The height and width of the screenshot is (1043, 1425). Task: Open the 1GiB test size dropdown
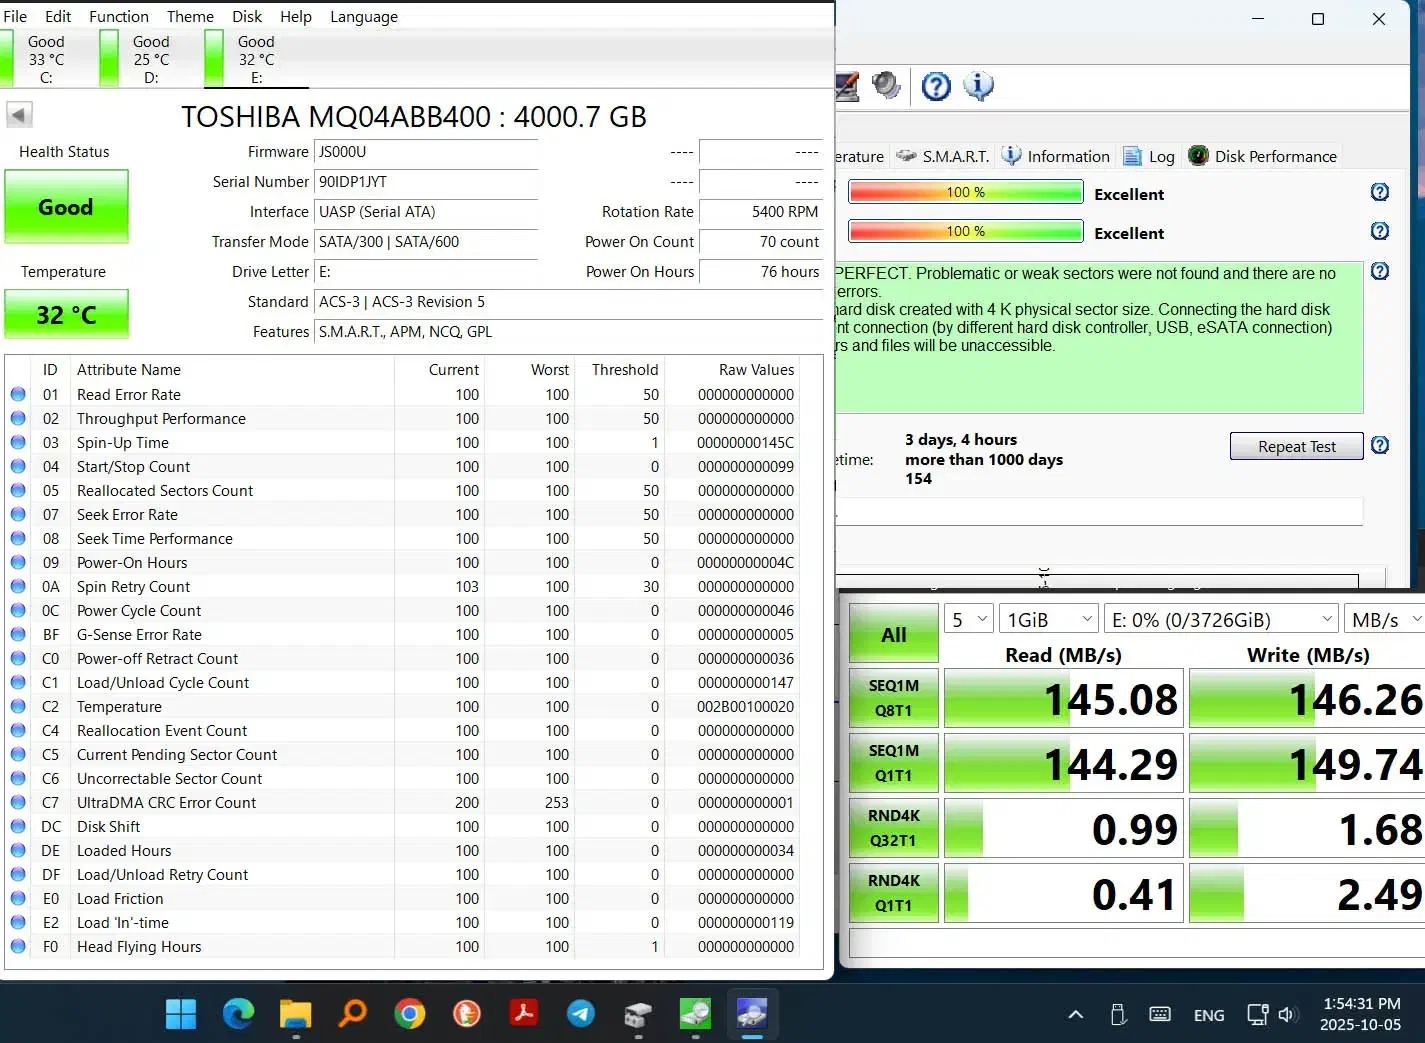(1048, 620)
